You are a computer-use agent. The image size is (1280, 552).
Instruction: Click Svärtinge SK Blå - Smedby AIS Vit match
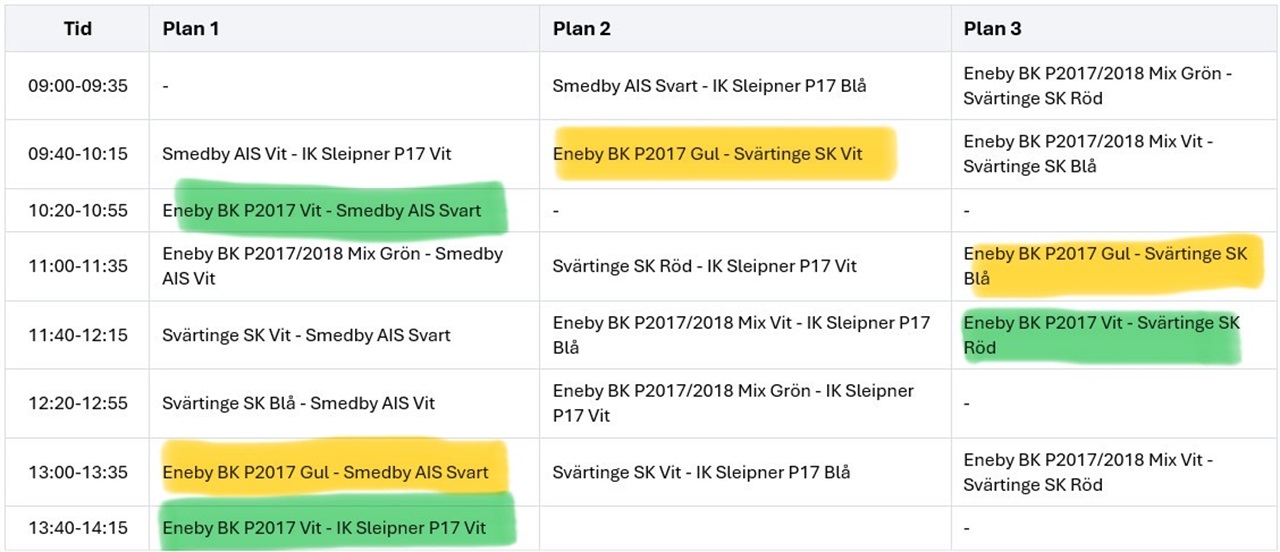pos(299,403)
